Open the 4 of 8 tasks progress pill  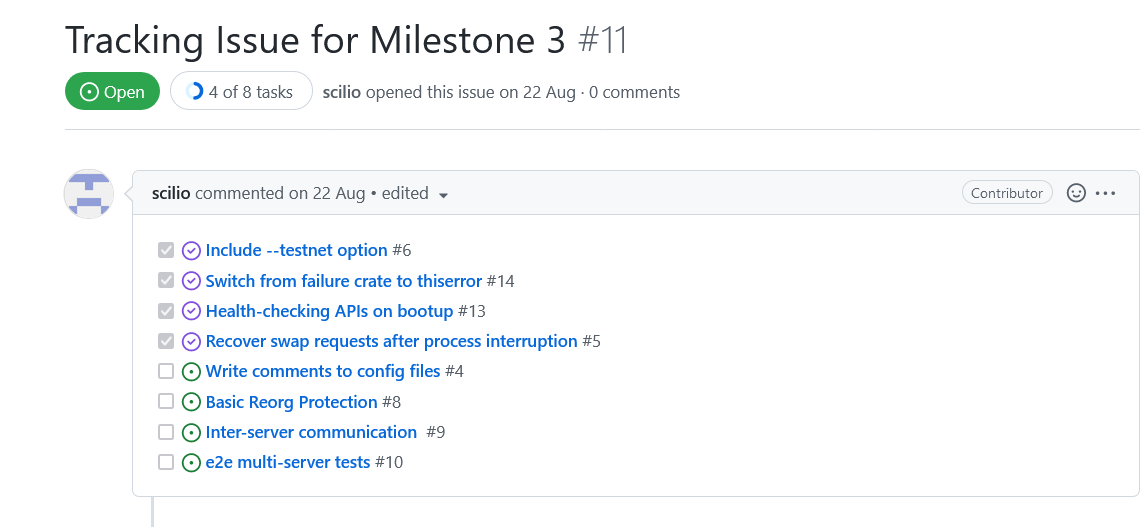coord(241,92)
